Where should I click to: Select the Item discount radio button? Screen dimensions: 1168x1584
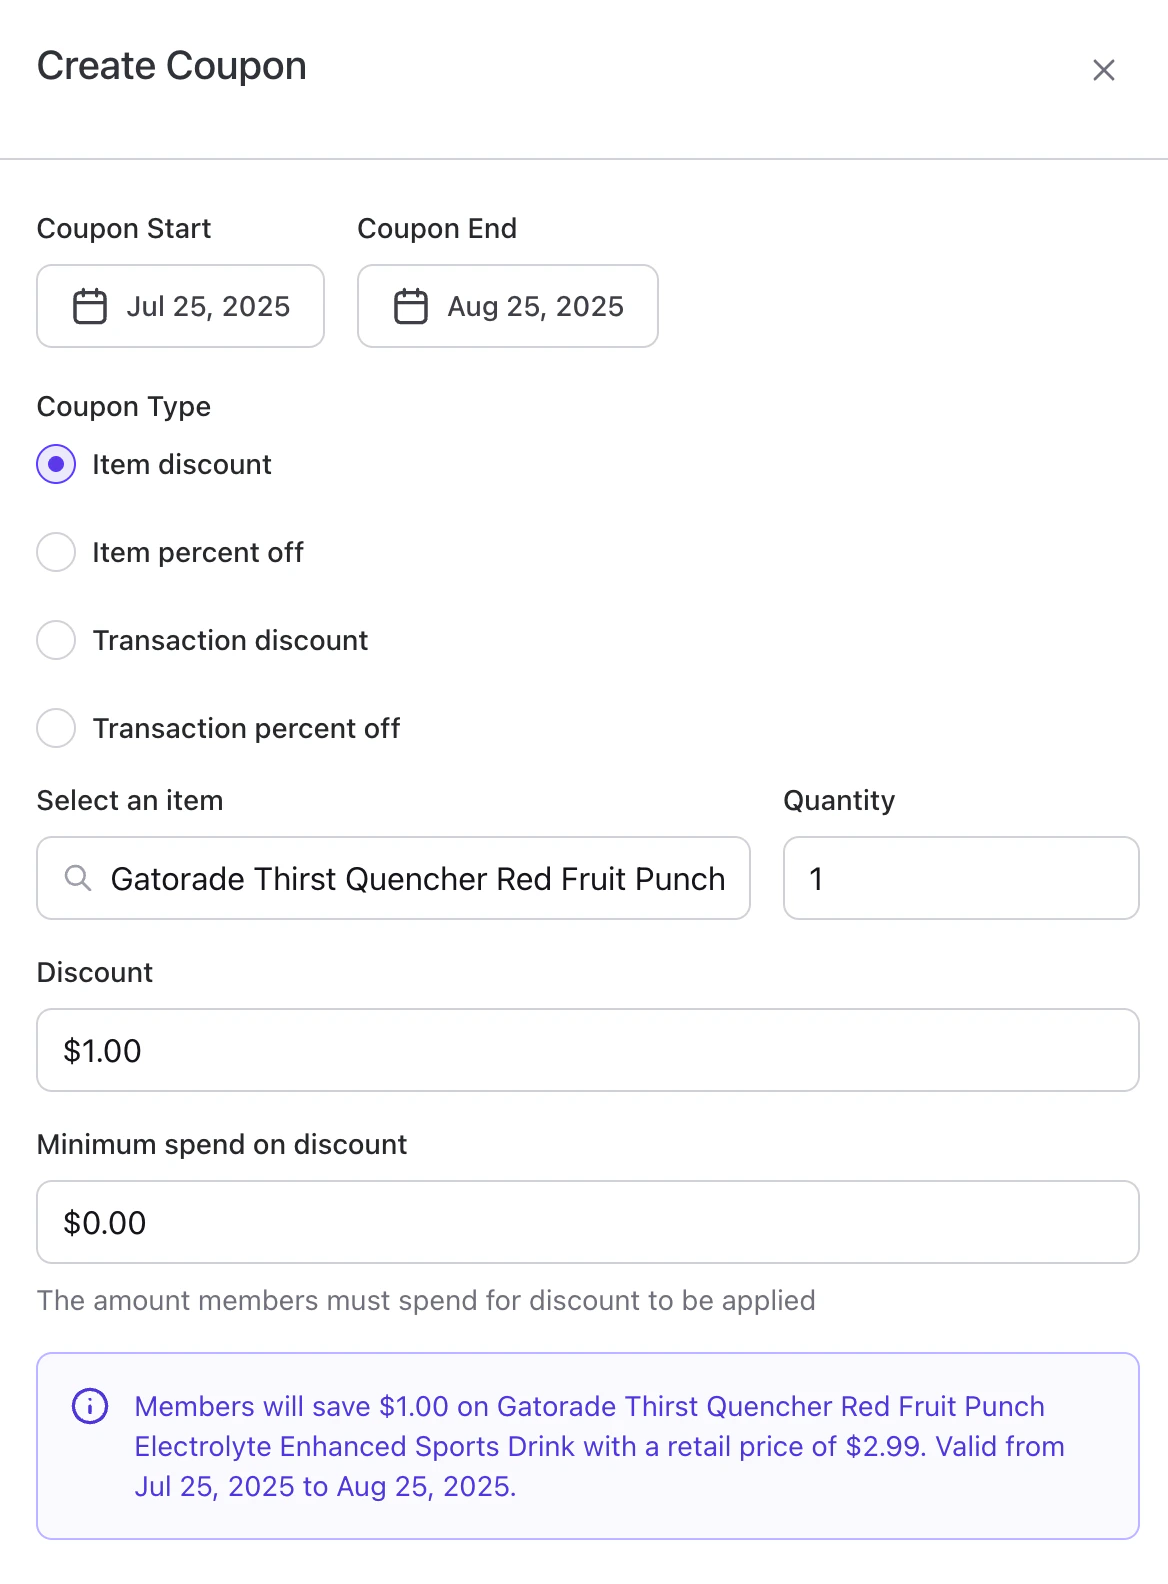coord(56,464)
